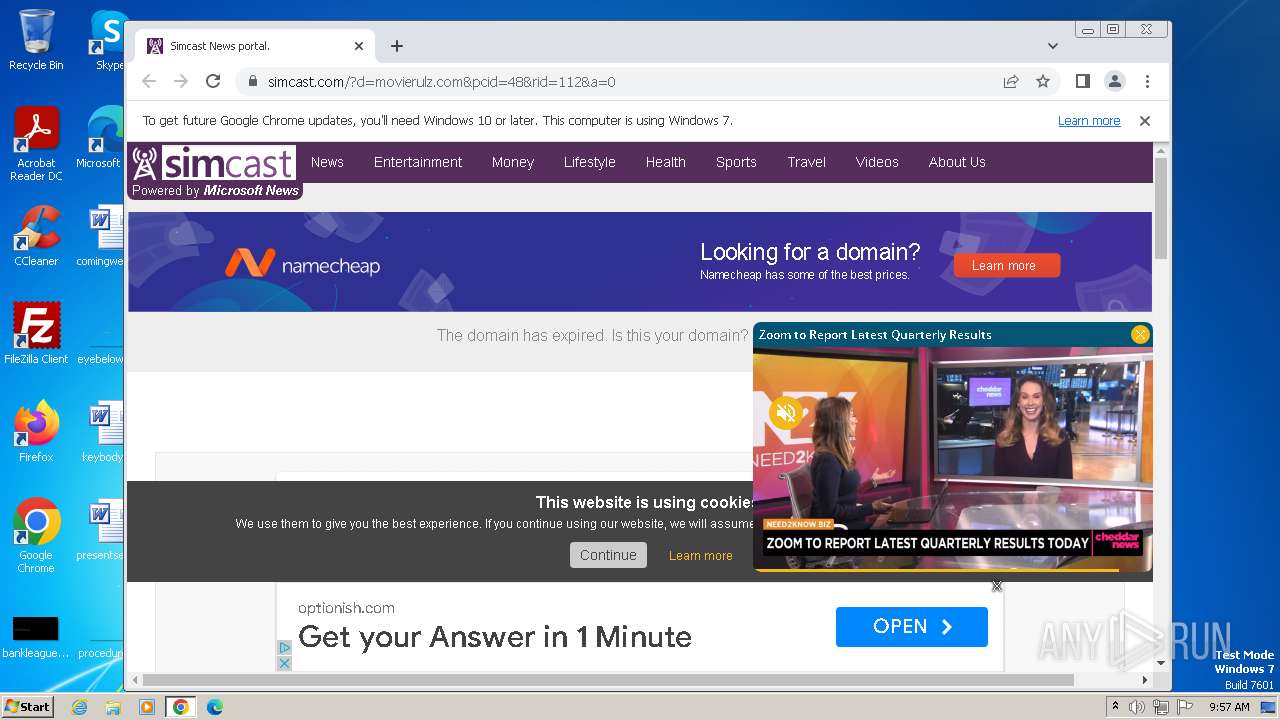Open cookie notice Learn more link
1280x720 pixels.
pyautogui.click(x=700, y=556)
